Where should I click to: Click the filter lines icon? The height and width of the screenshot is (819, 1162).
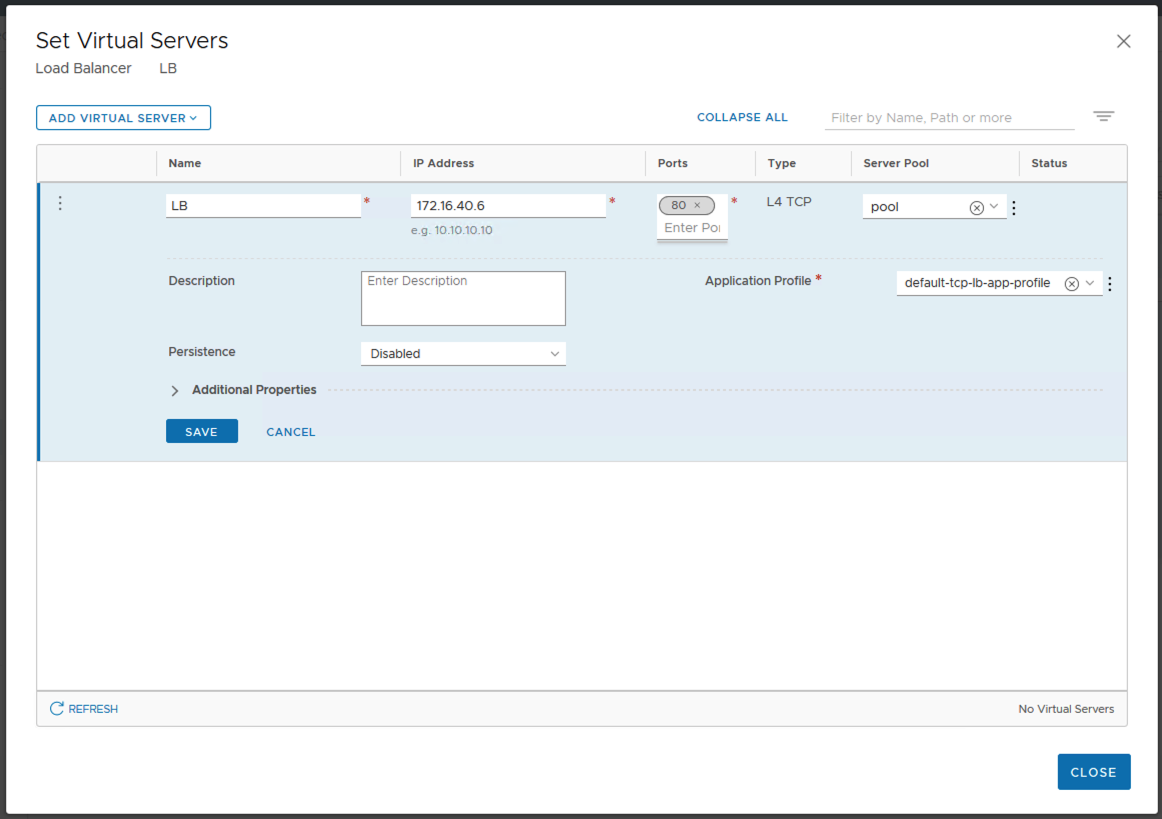point(1103,117)
